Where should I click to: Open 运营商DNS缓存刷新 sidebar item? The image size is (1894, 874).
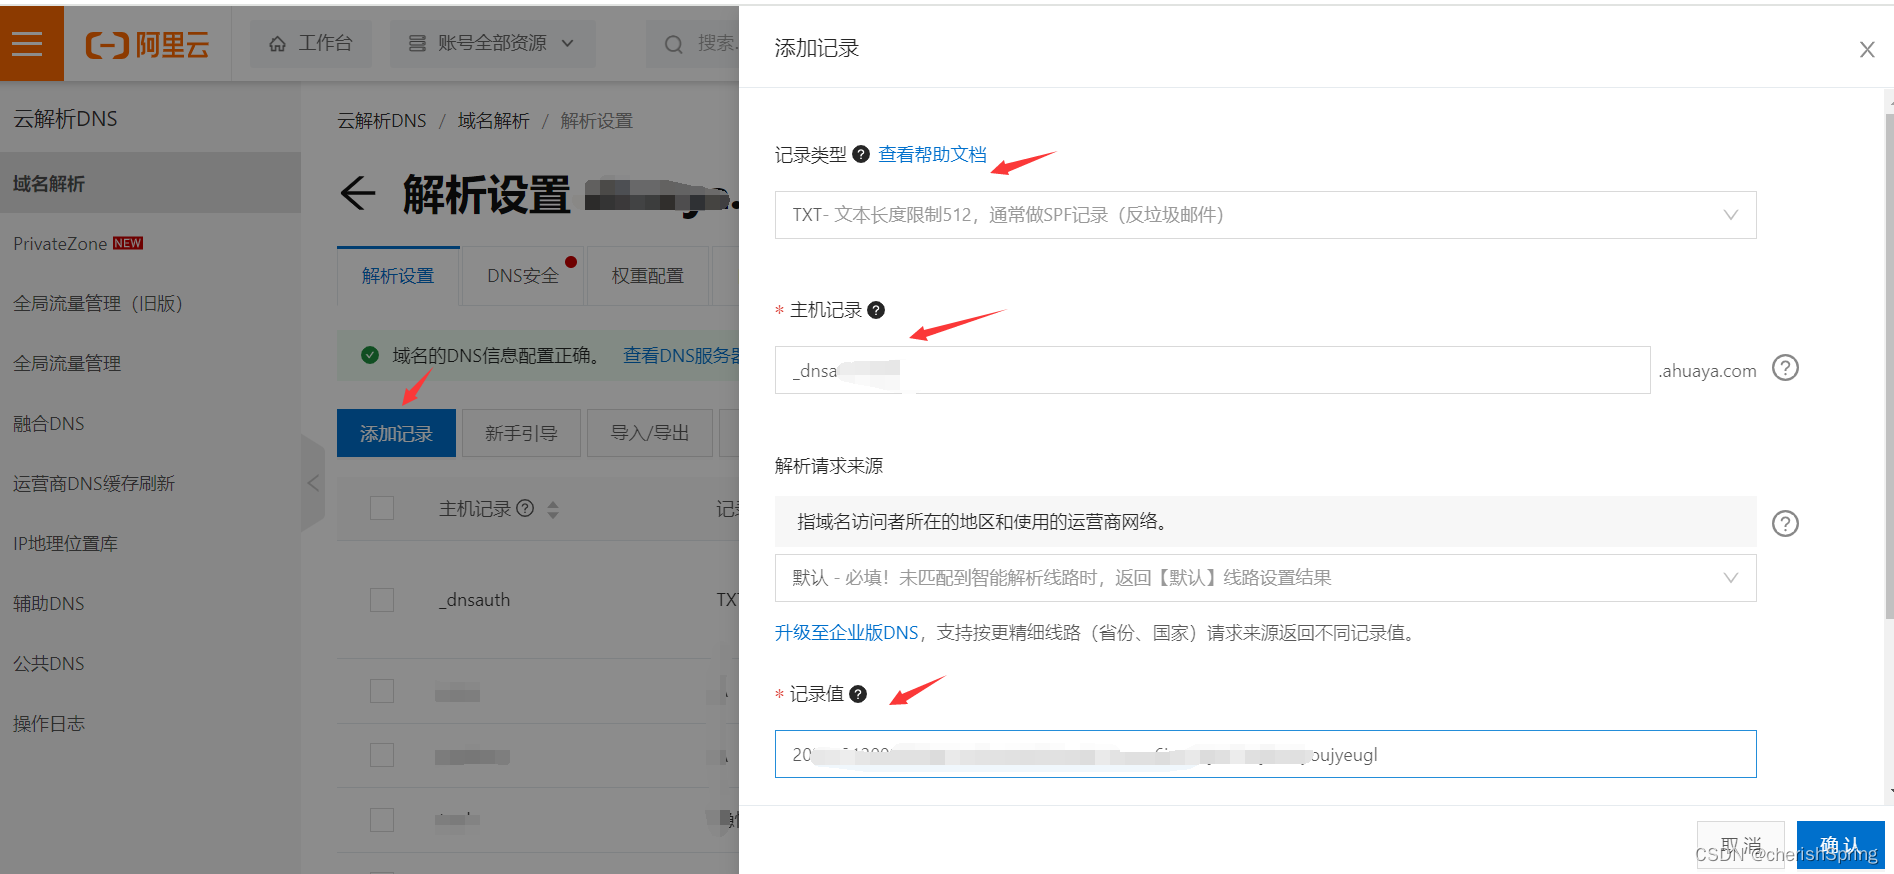pos(150,483)
